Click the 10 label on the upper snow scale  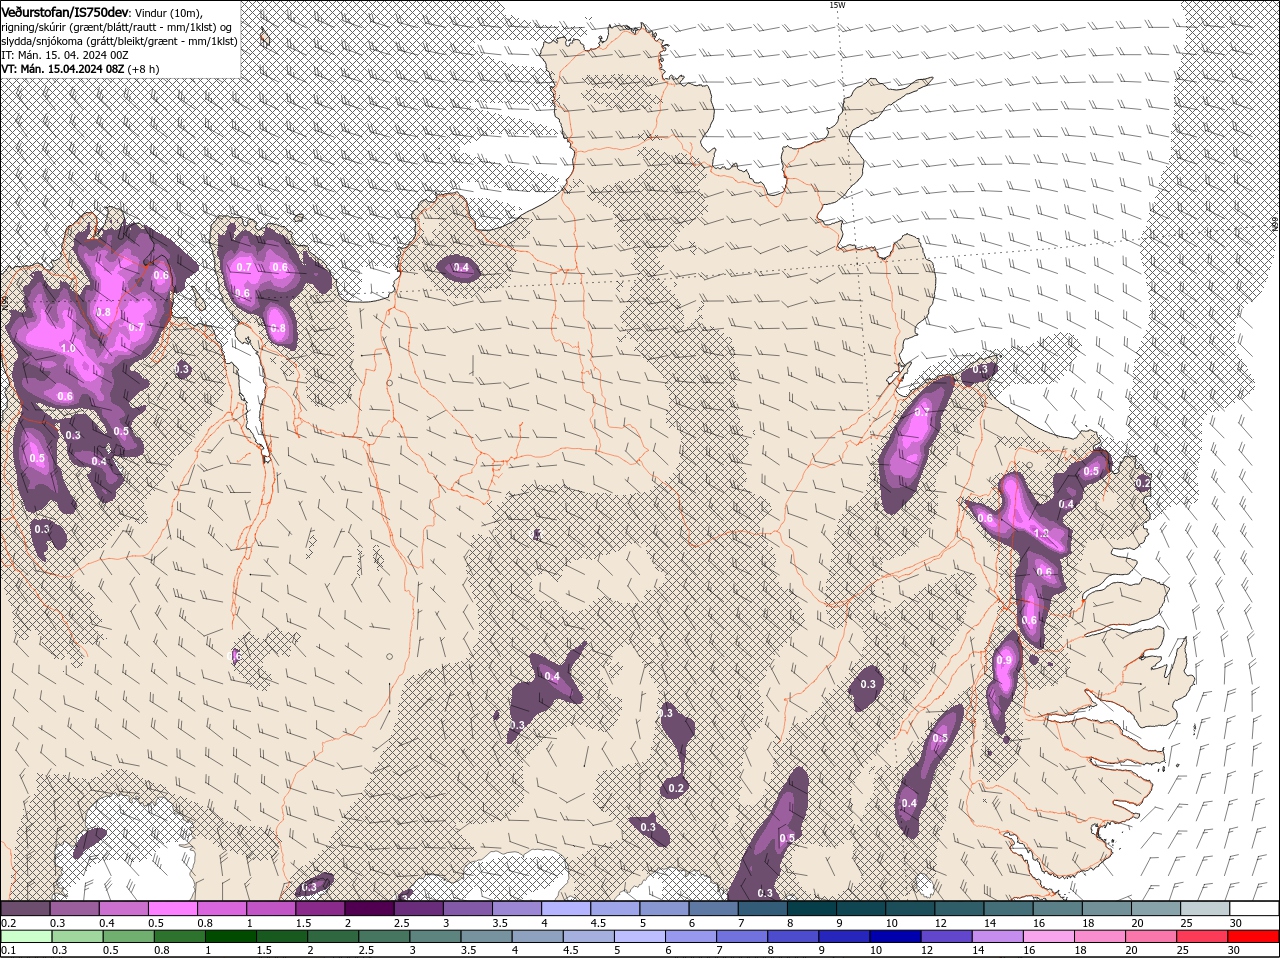890,923
